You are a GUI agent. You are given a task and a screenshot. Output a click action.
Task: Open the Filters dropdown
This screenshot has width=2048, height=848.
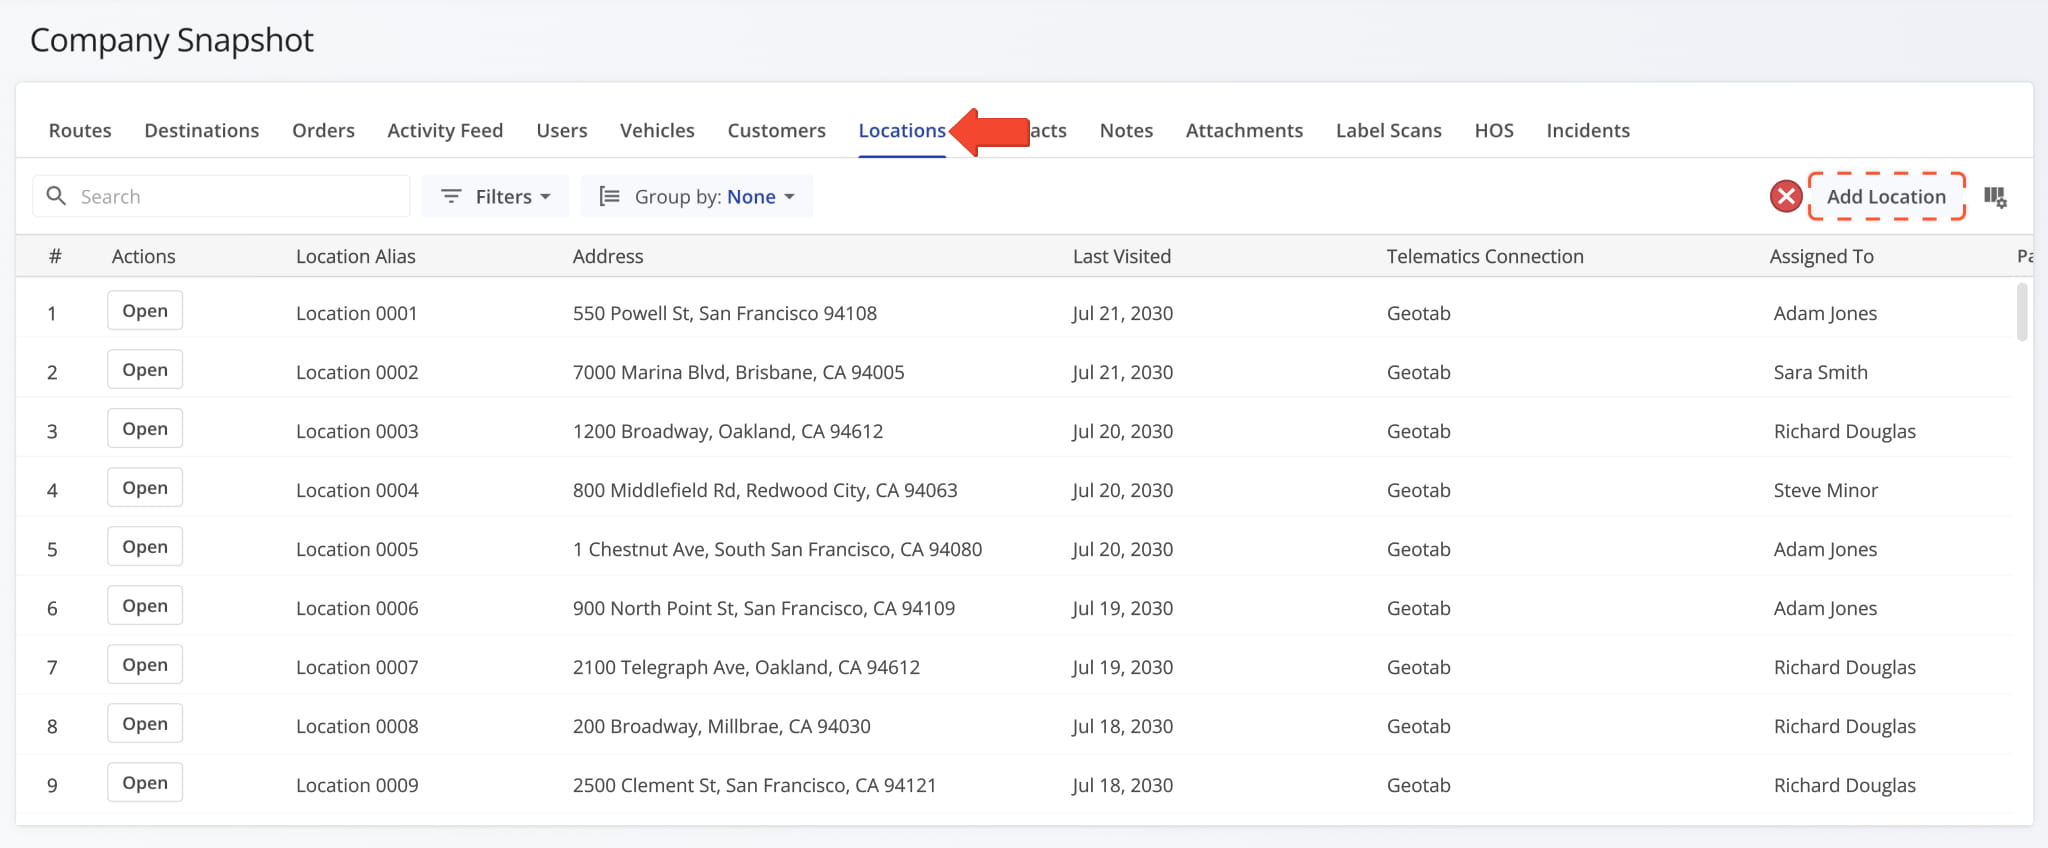495,196
